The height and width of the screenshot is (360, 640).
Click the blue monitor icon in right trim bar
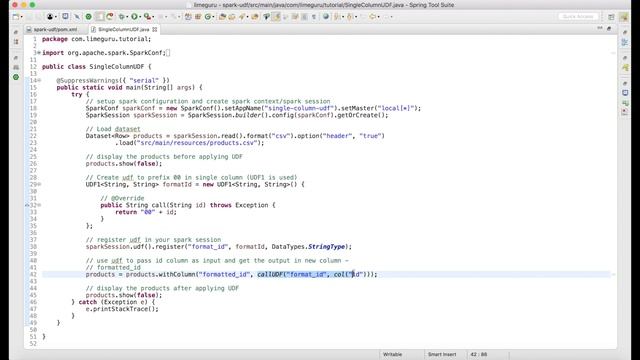[x=625, y=93]
